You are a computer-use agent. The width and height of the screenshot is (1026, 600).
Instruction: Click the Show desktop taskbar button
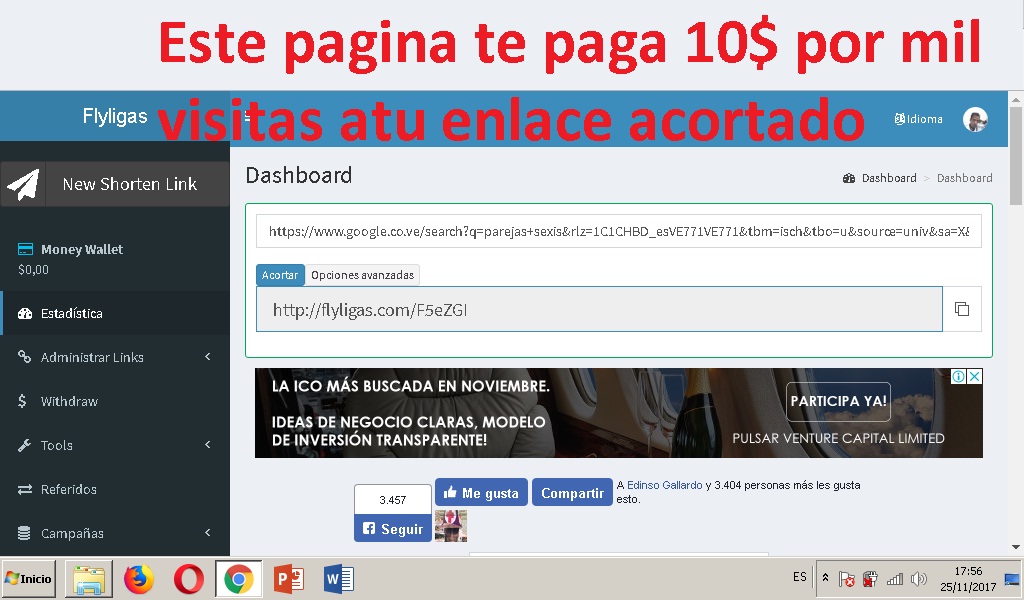(1012, 578)
